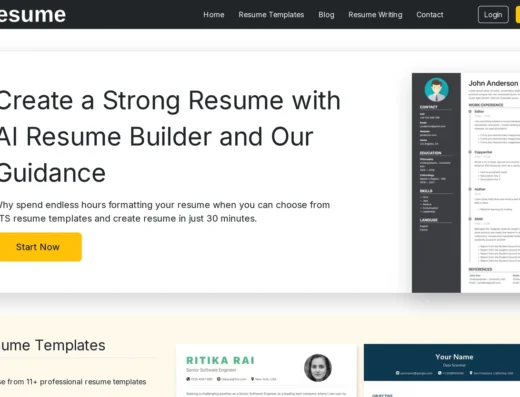The height and width of the screenshot is (397, 520).
Task: Open the Blog page
Action: 326,15
